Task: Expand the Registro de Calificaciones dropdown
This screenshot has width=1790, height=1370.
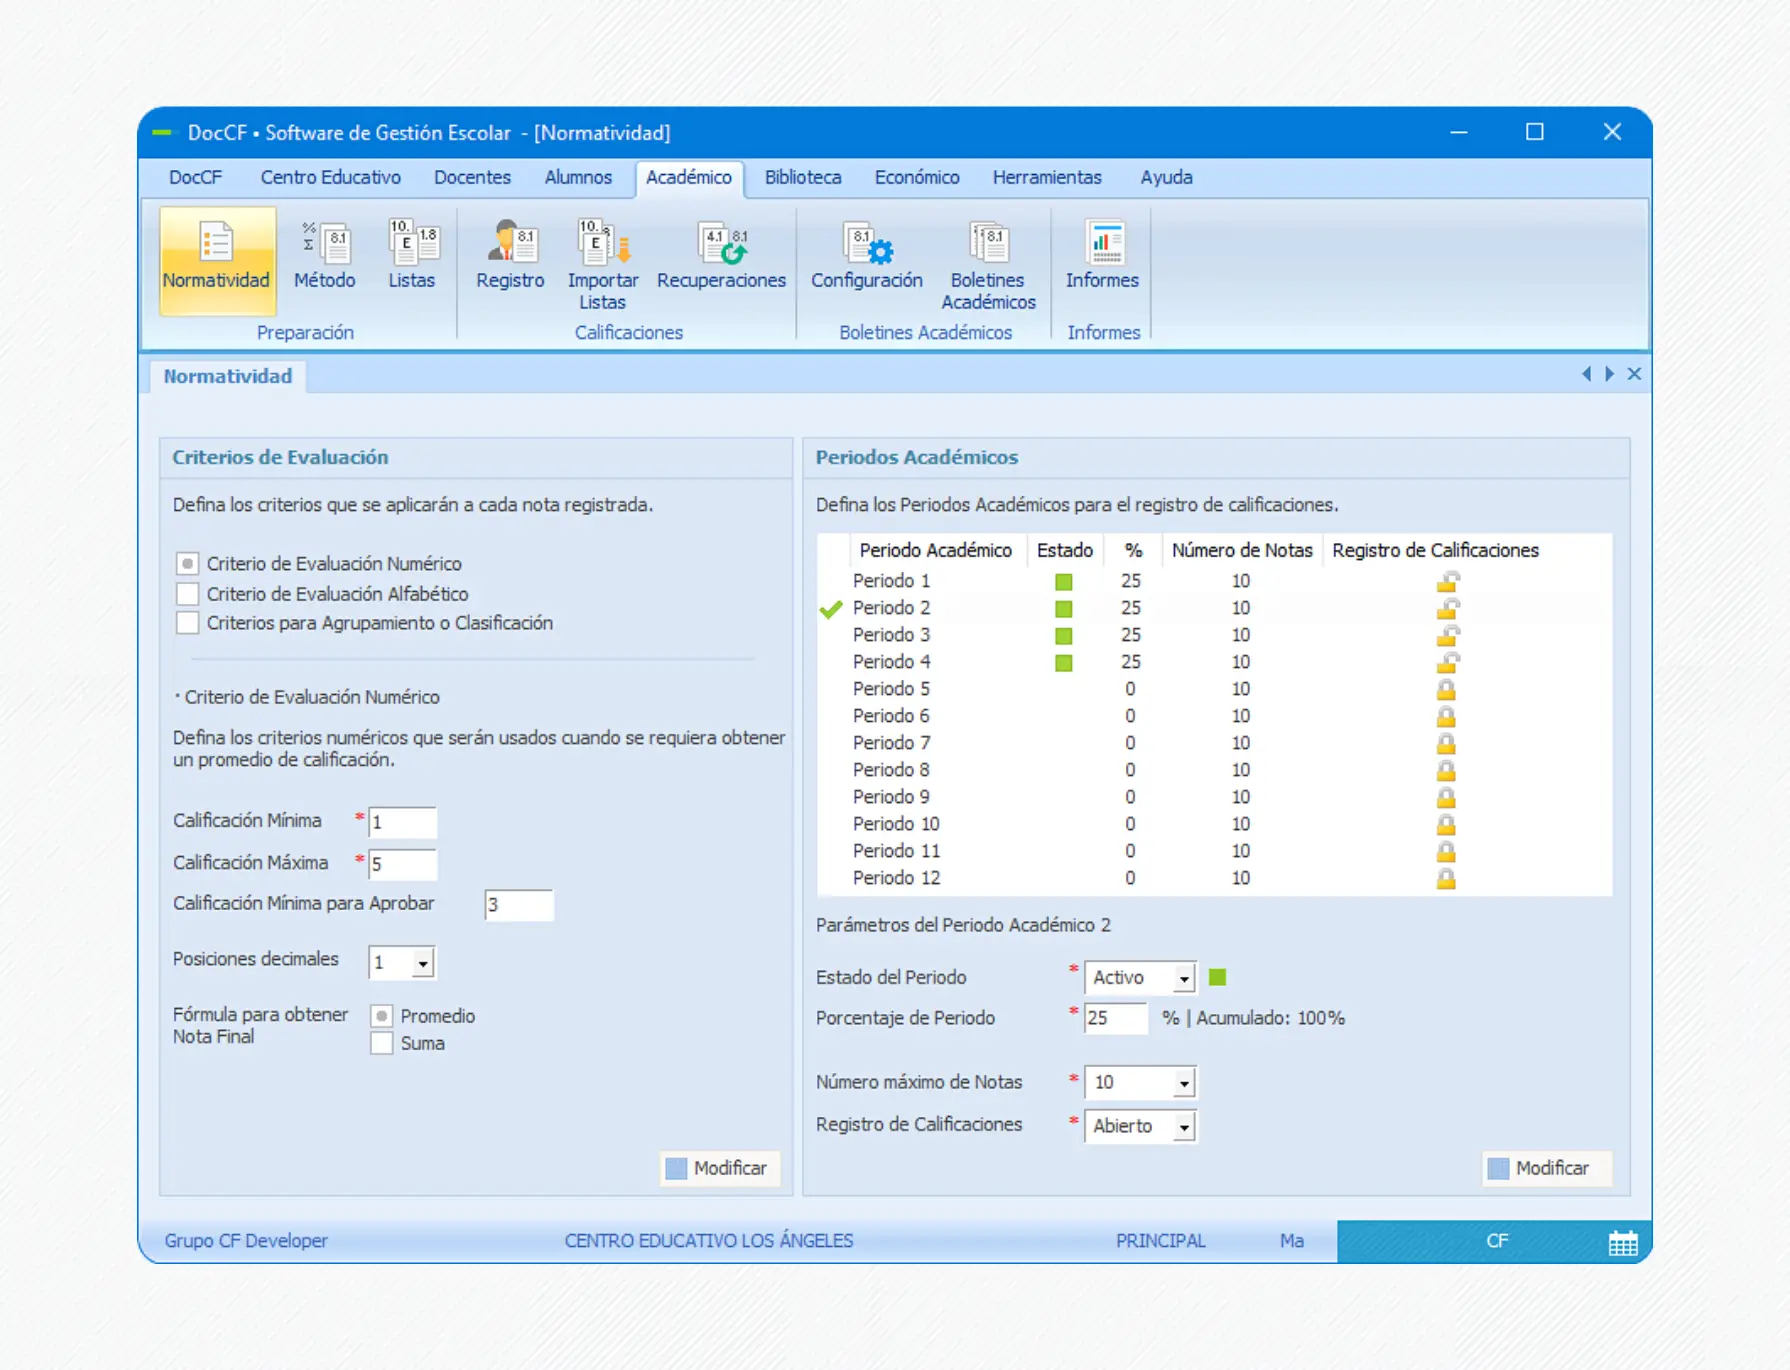Action: tap(1183, 1127)
